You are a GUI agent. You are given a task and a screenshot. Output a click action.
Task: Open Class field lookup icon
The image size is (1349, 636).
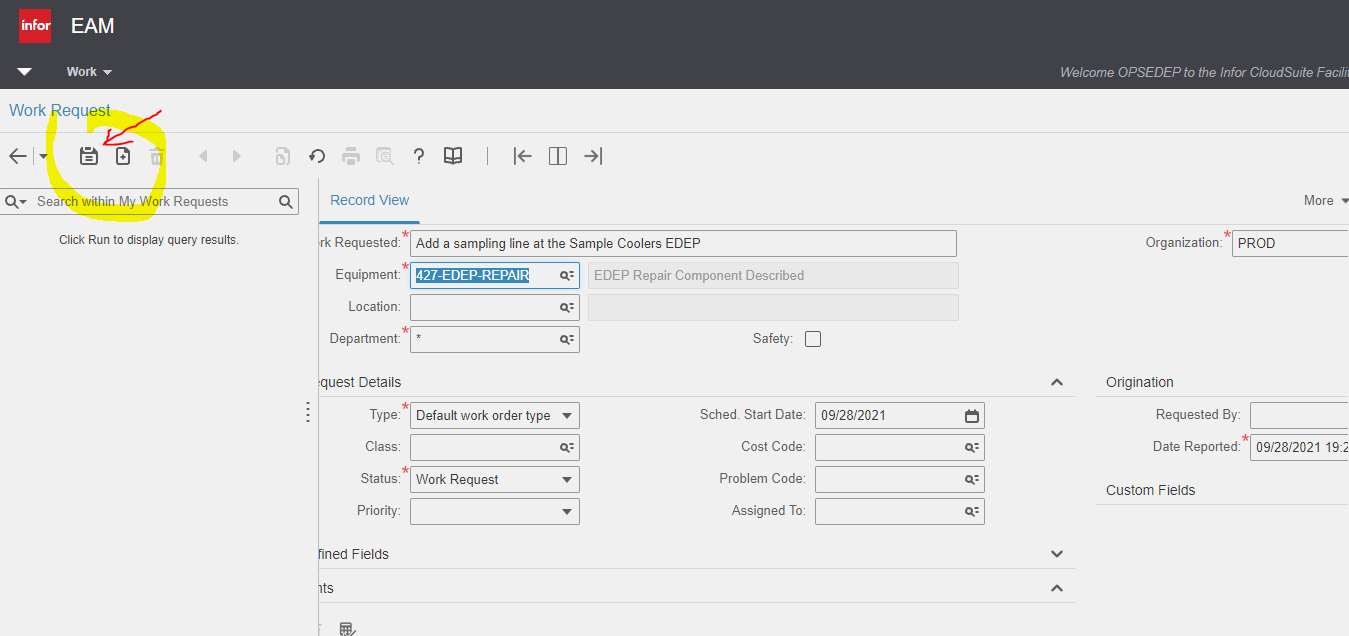pyautogui.click(x=567, y=447)
